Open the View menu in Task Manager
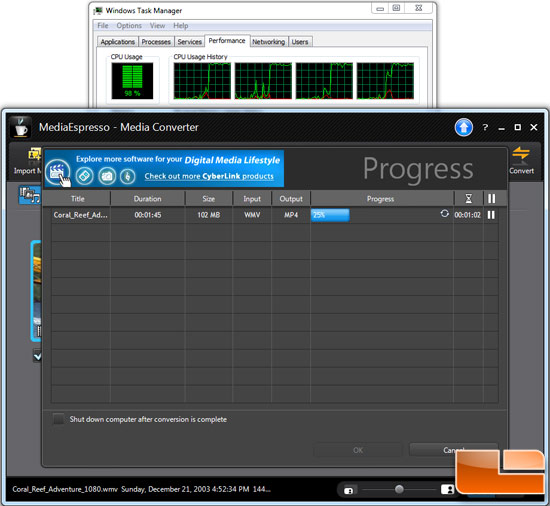550x506 pixels. (x=157, y=26)
